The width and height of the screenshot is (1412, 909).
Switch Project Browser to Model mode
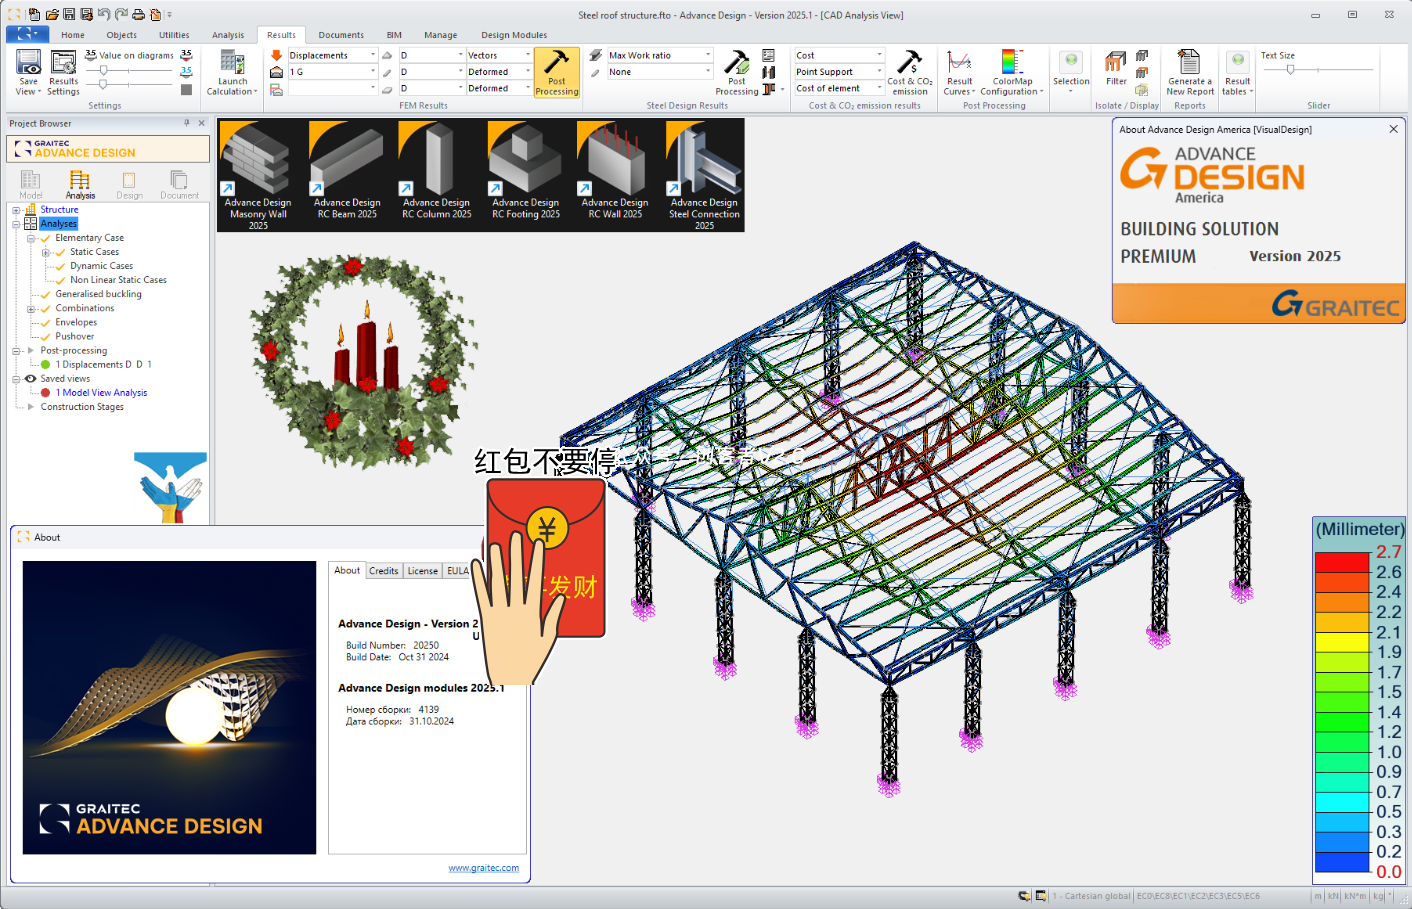point(31,184)
